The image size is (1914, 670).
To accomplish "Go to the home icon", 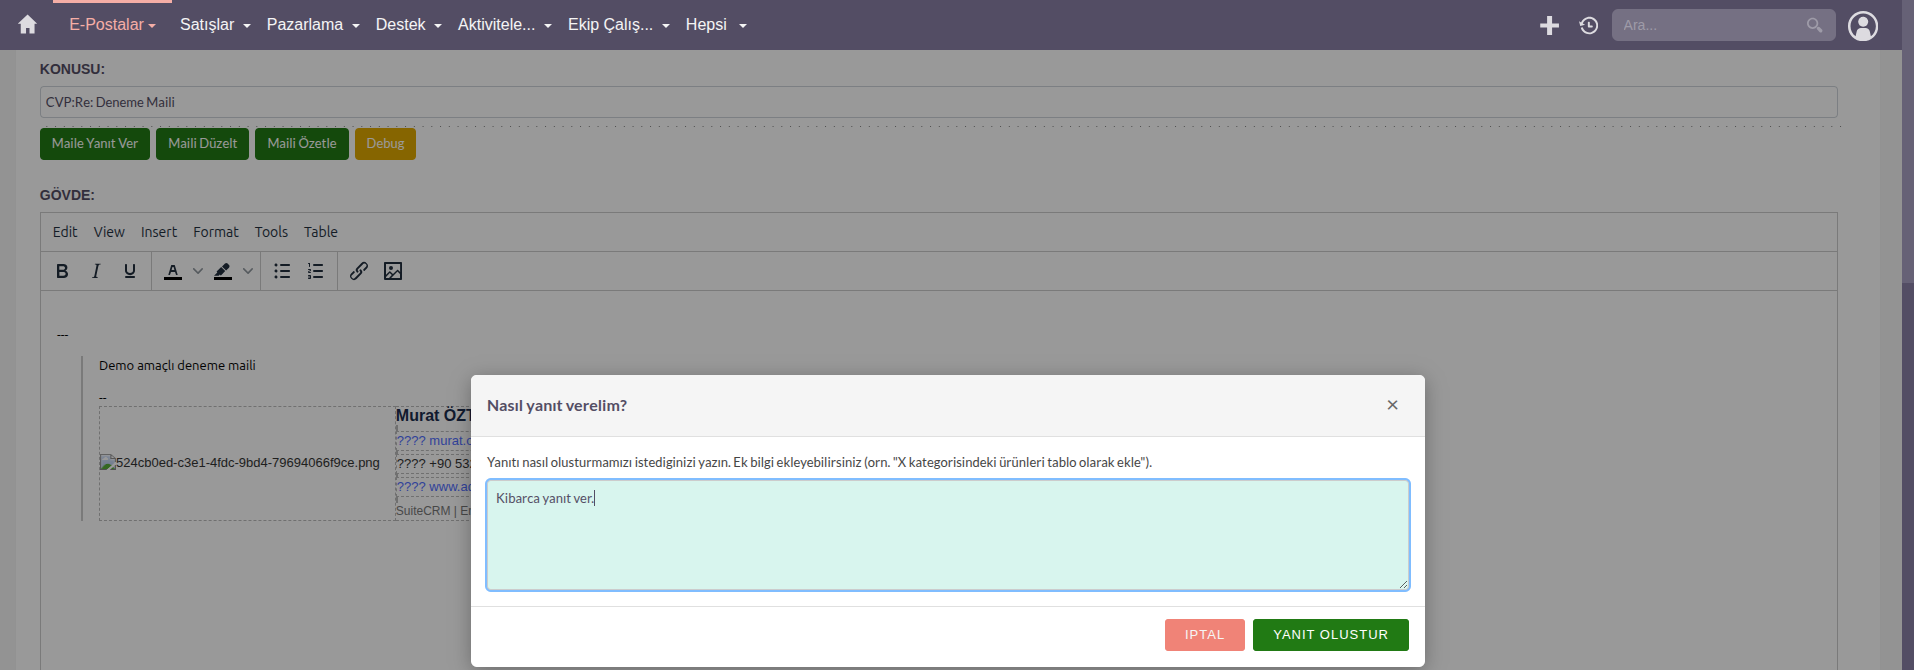I will coord(27,25).
